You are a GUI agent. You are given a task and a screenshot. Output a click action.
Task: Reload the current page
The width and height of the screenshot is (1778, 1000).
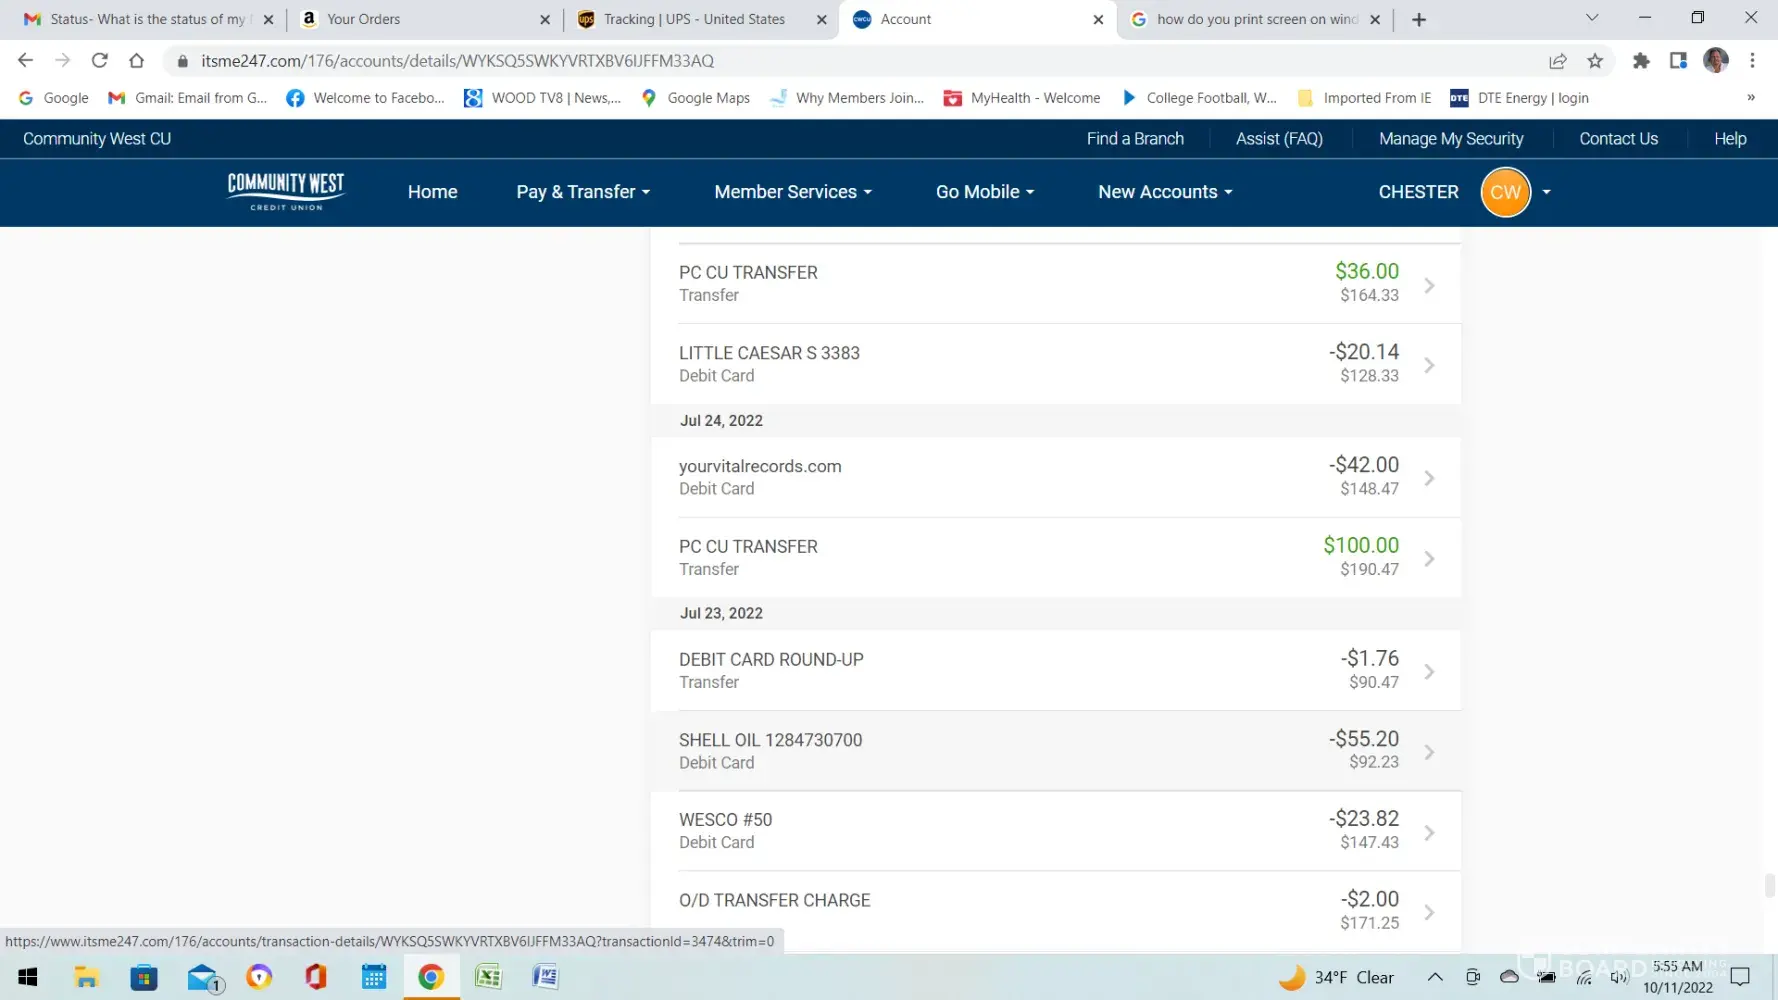[100, 61]
